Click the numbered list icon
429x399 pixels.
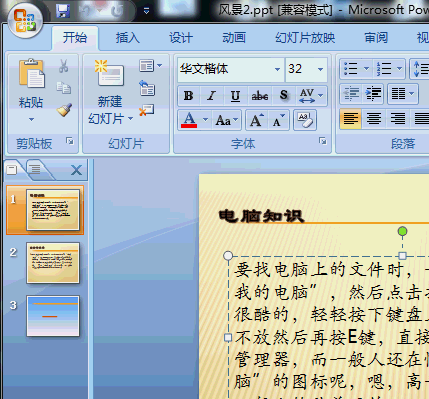click(384, 69)
